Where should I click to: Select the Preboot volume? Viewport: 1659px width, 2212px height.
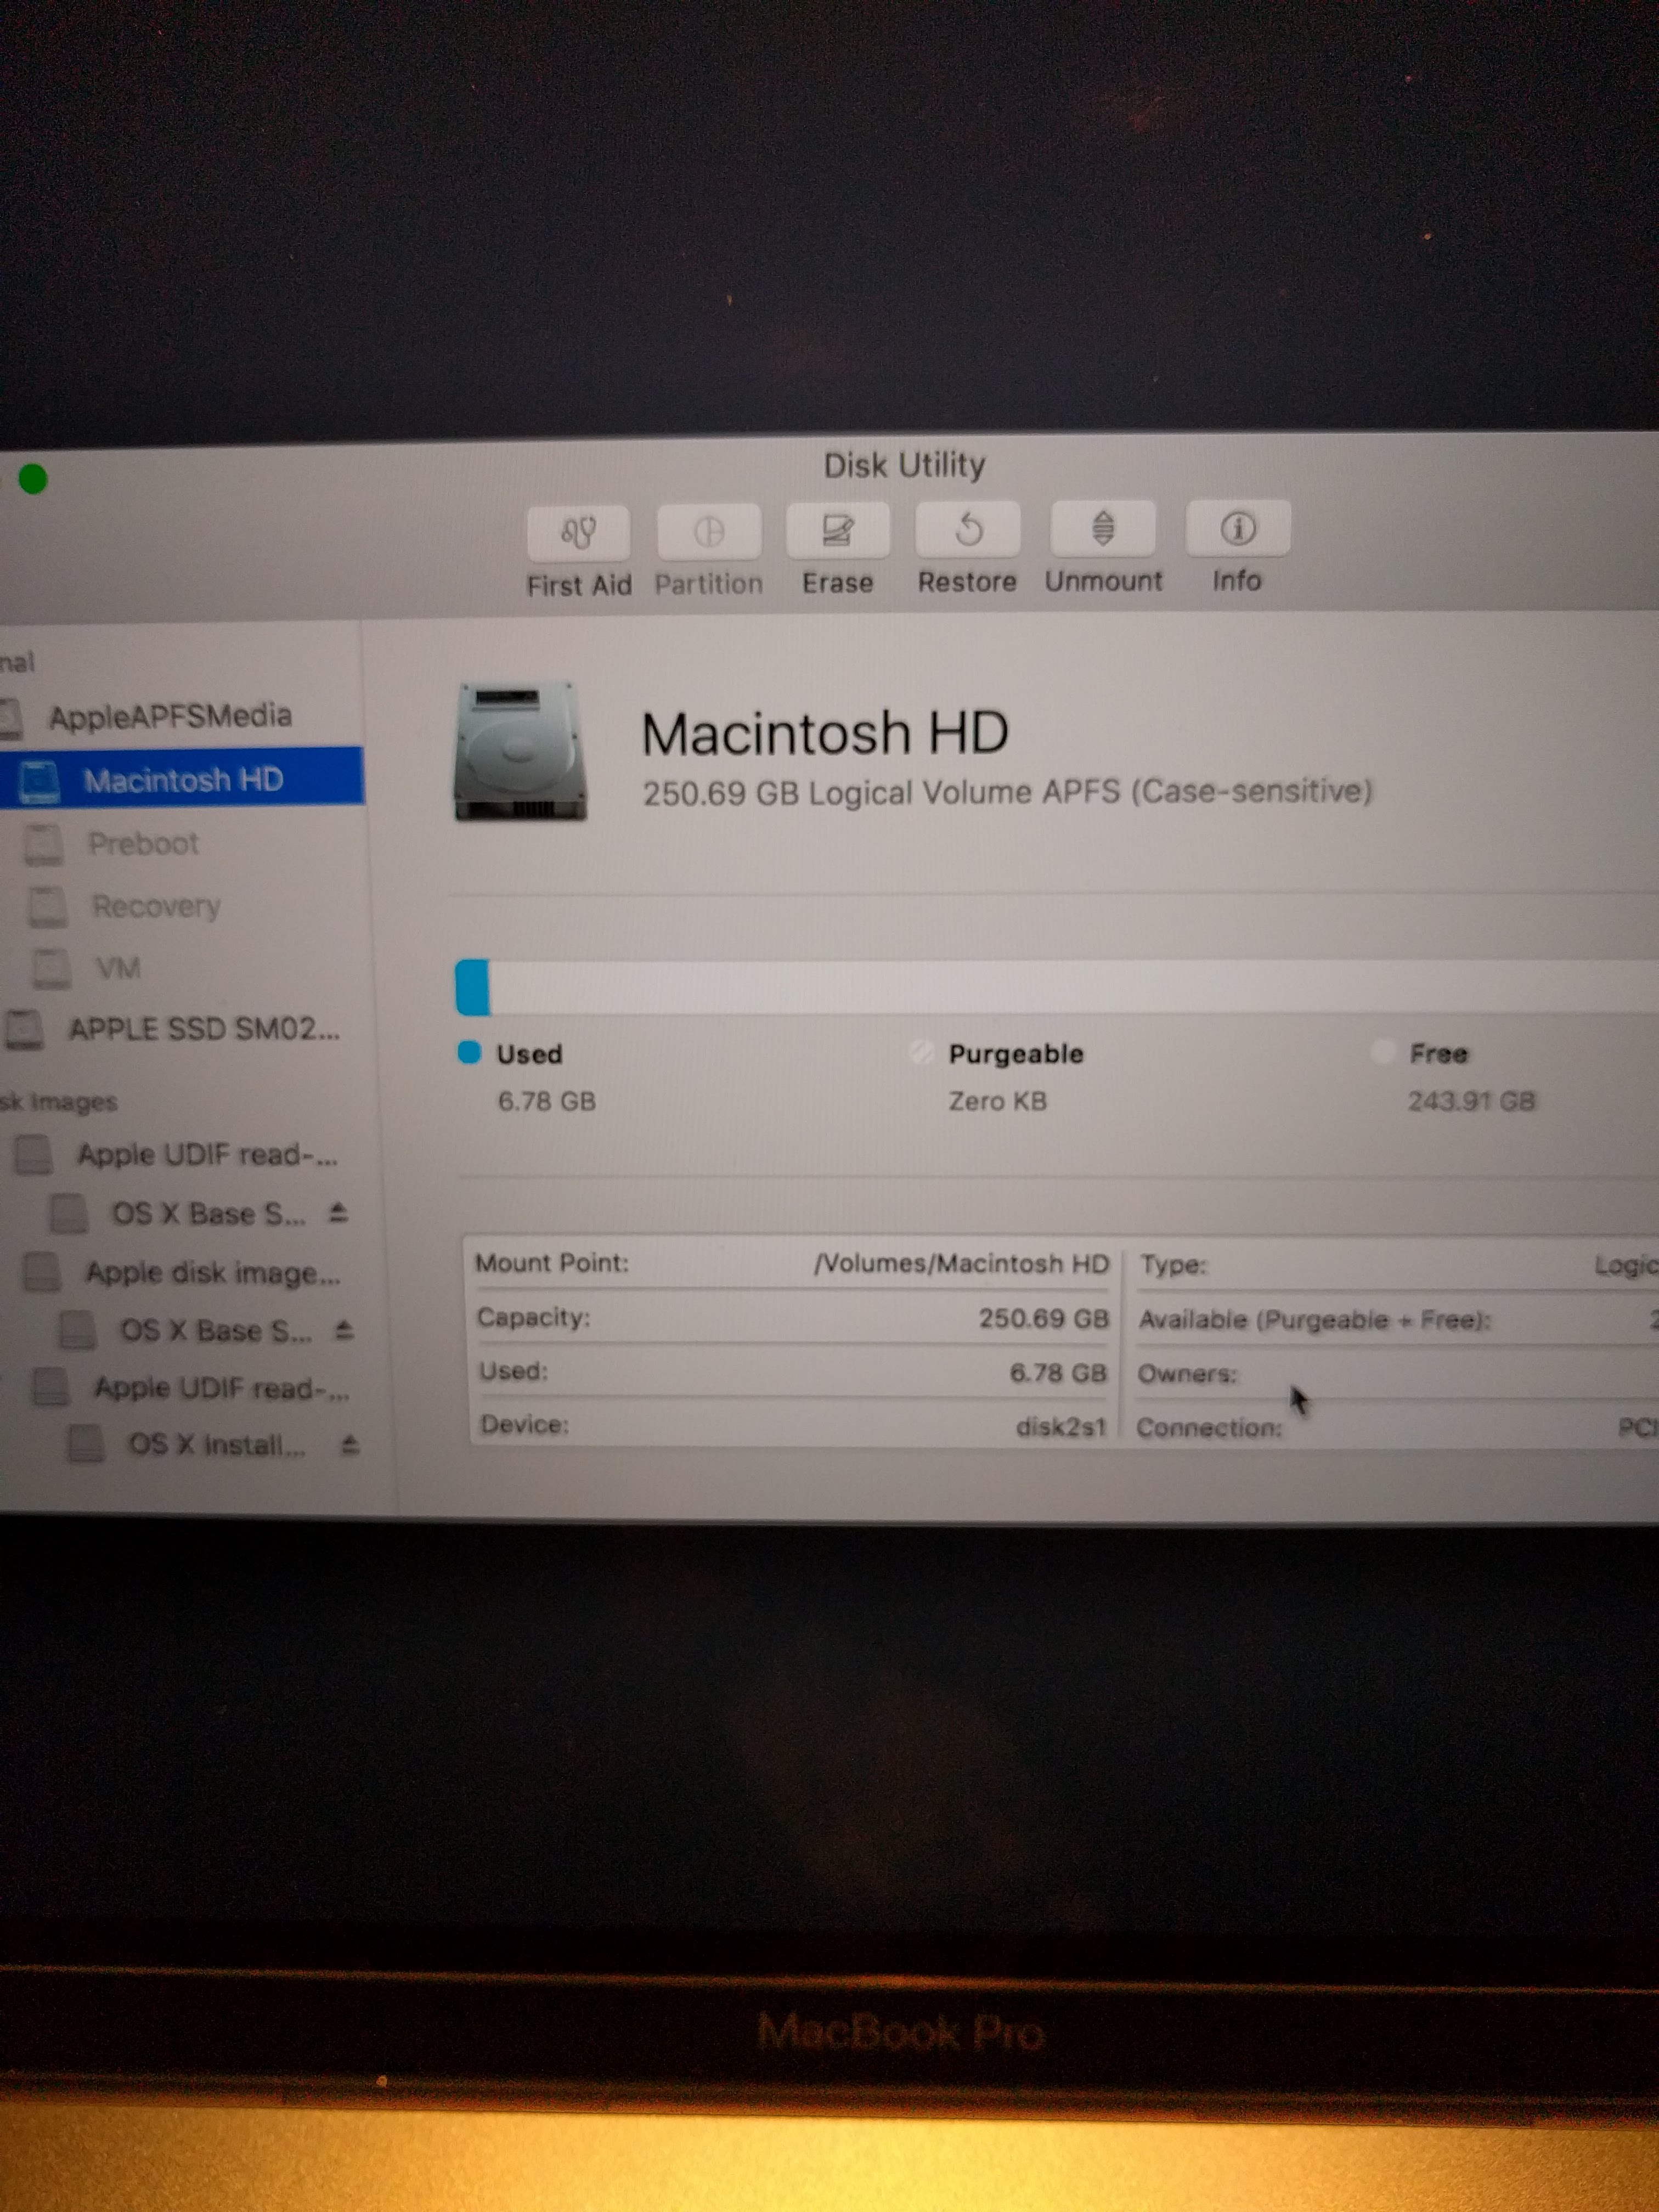pos(143,844)
